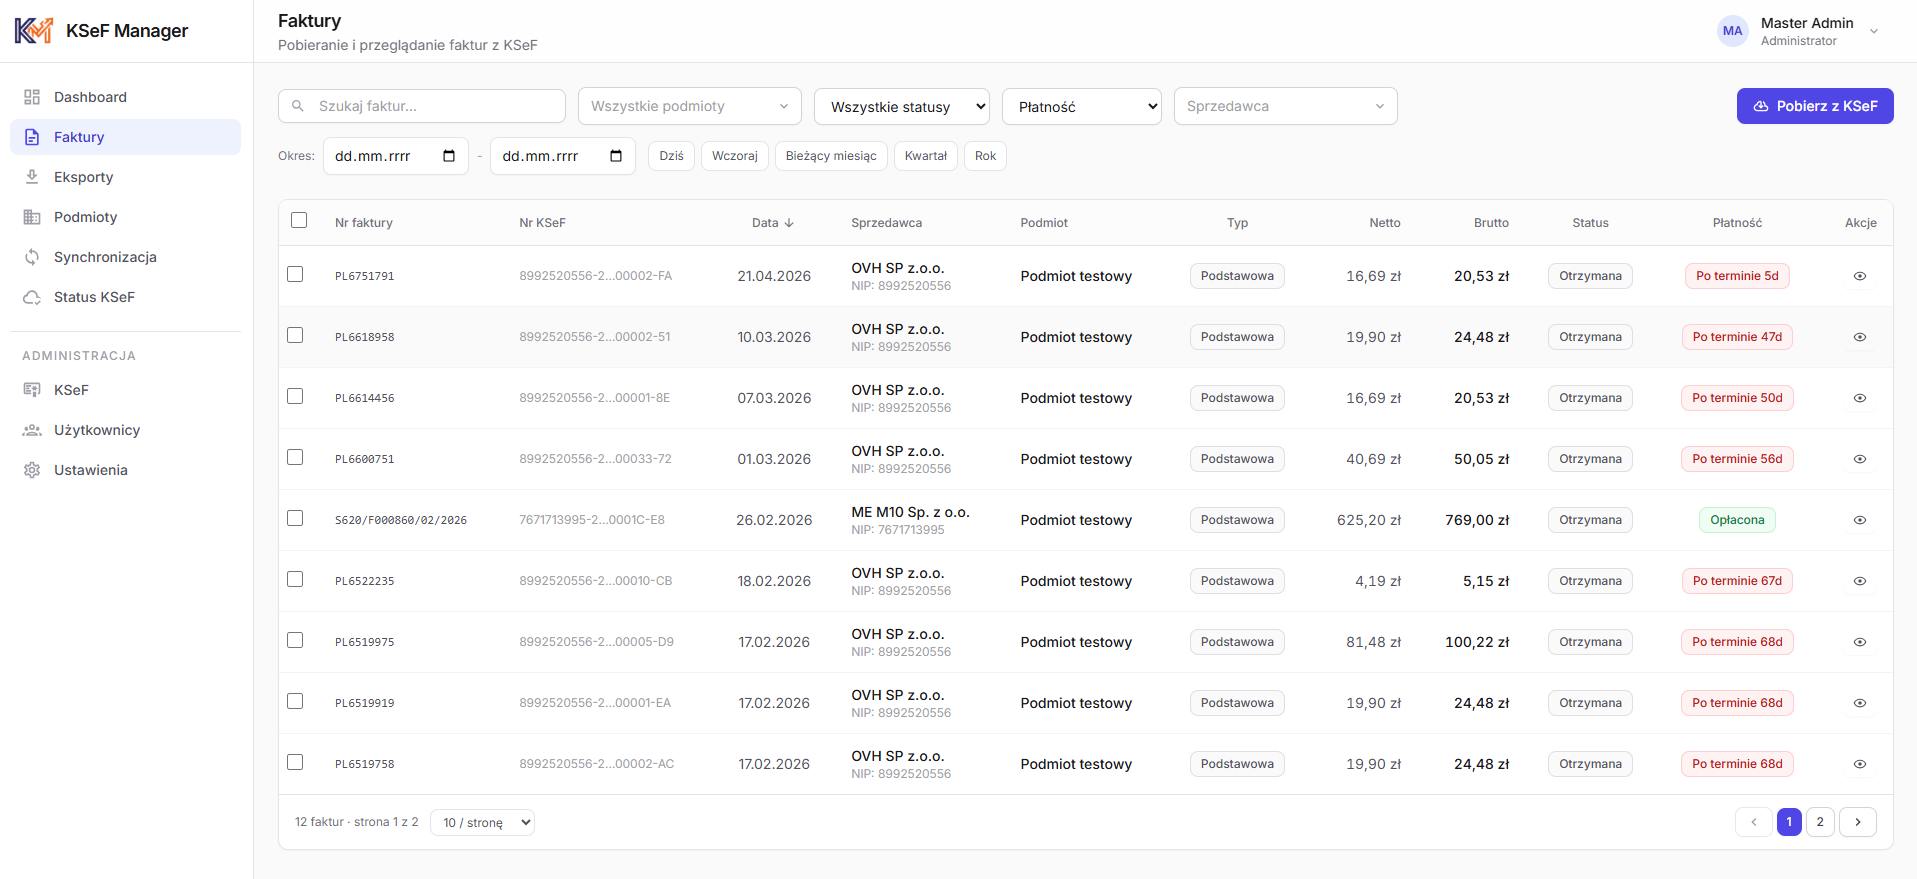This screenshot has height=879, width=1917.
Task: Open Synchronizacja in the sidebar
Action: pyautogui.click(x=125, y=257)
